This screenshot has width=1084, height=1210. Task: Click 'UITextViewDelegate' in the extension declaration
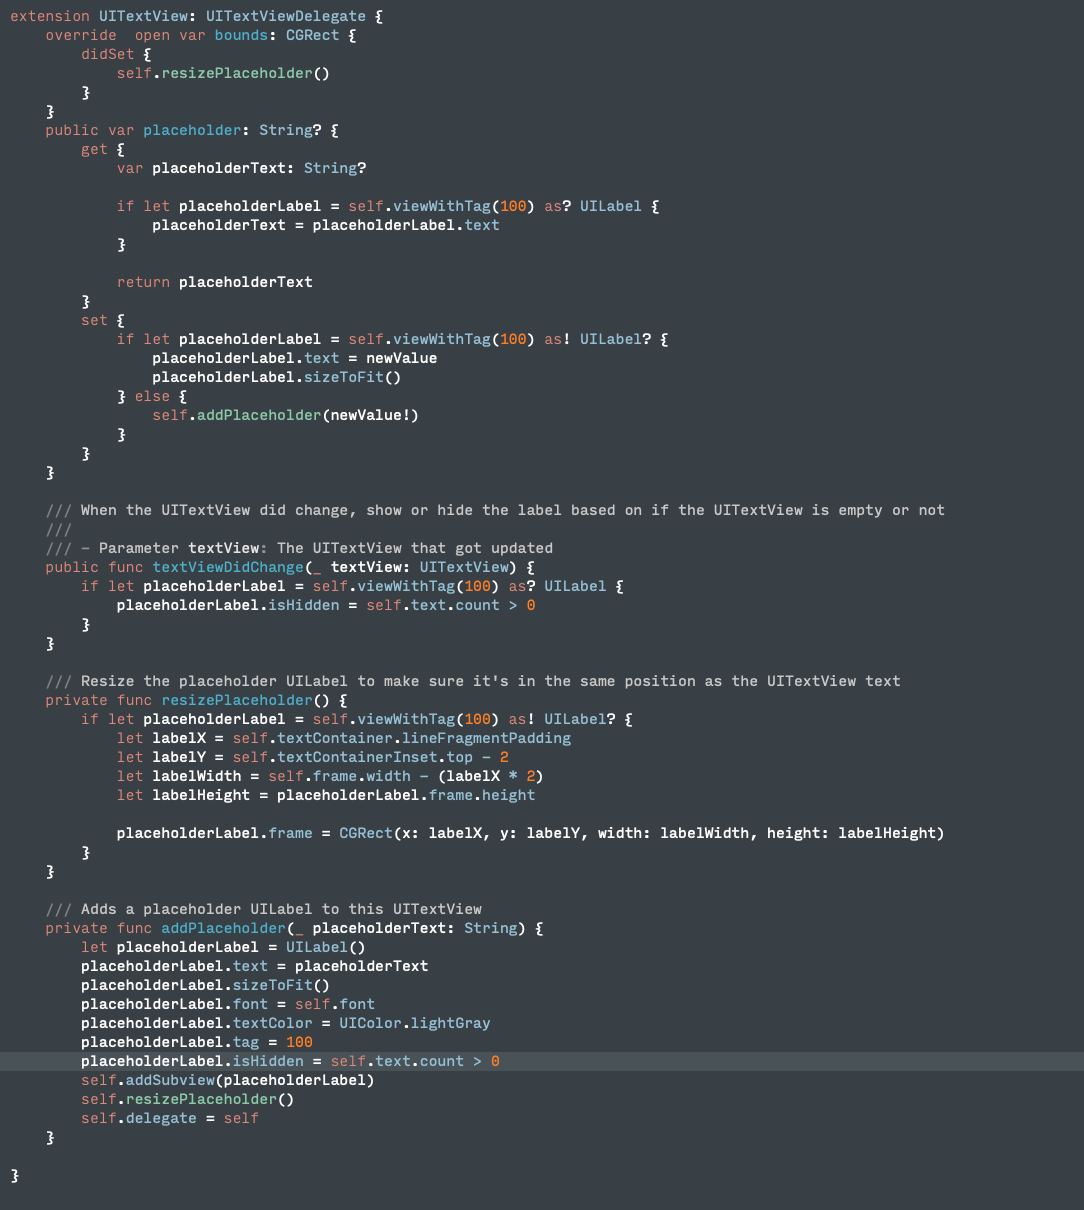point(286,16)
